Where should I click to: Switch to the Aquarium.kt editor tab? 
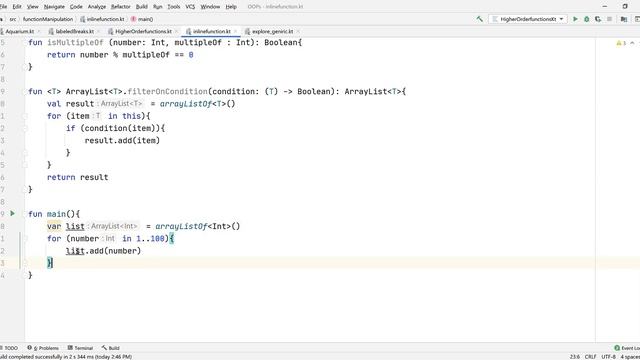[x=19, y=31]
